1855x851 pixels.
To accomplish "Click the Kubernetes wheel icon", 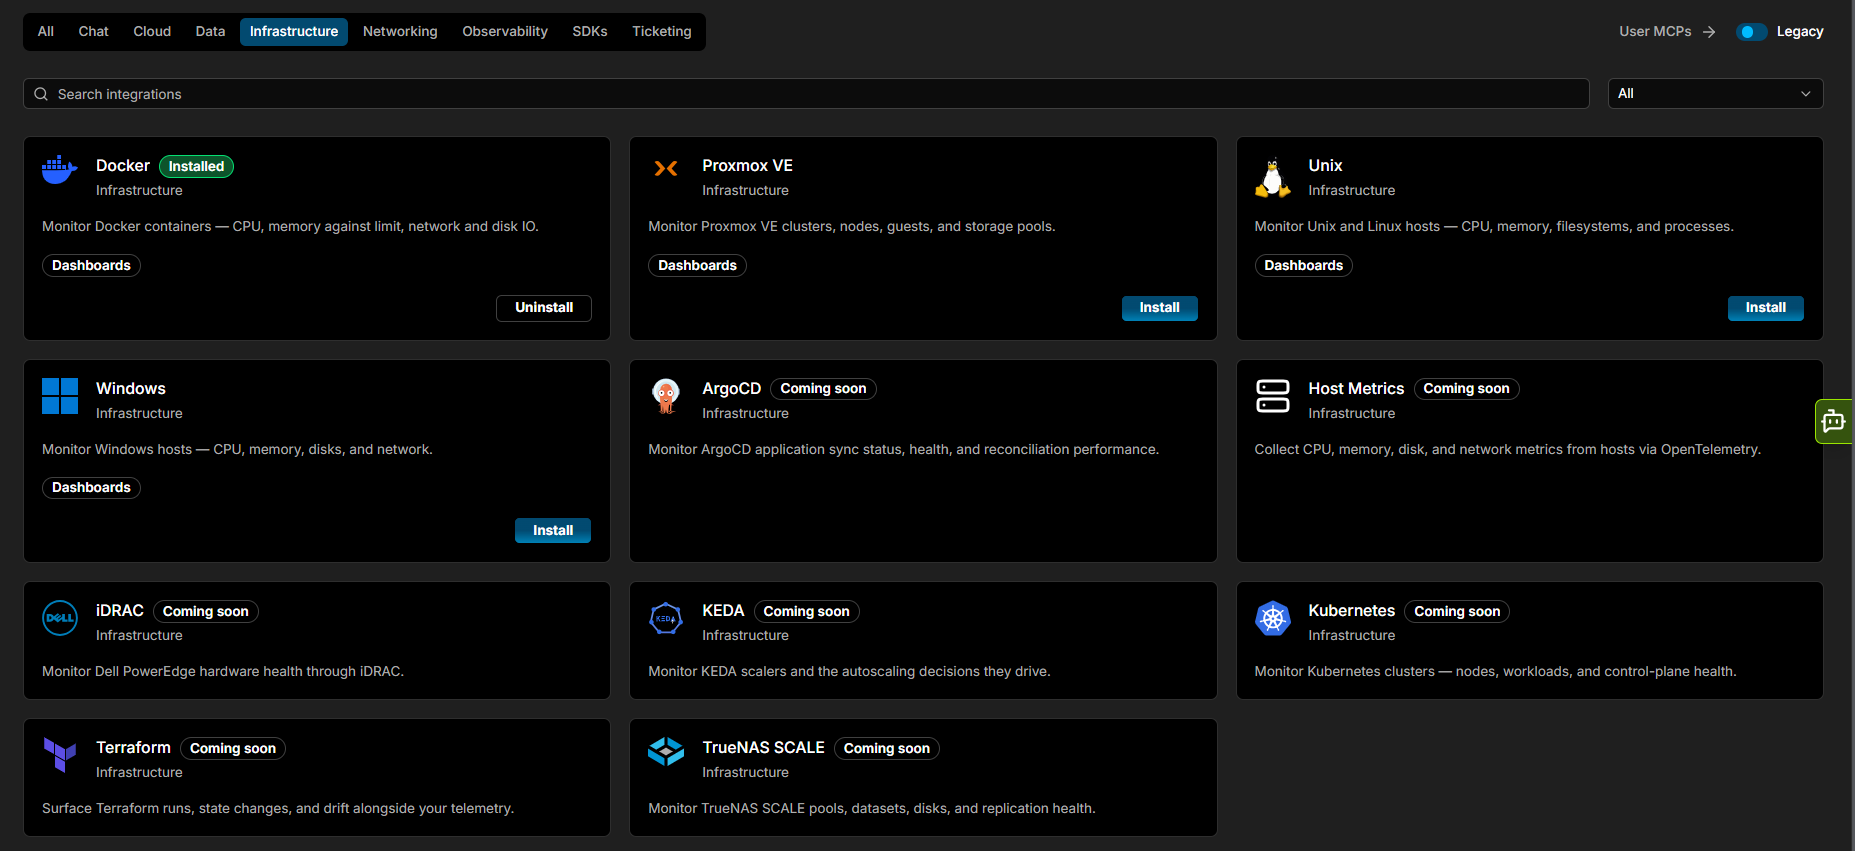I will 1272,618.
